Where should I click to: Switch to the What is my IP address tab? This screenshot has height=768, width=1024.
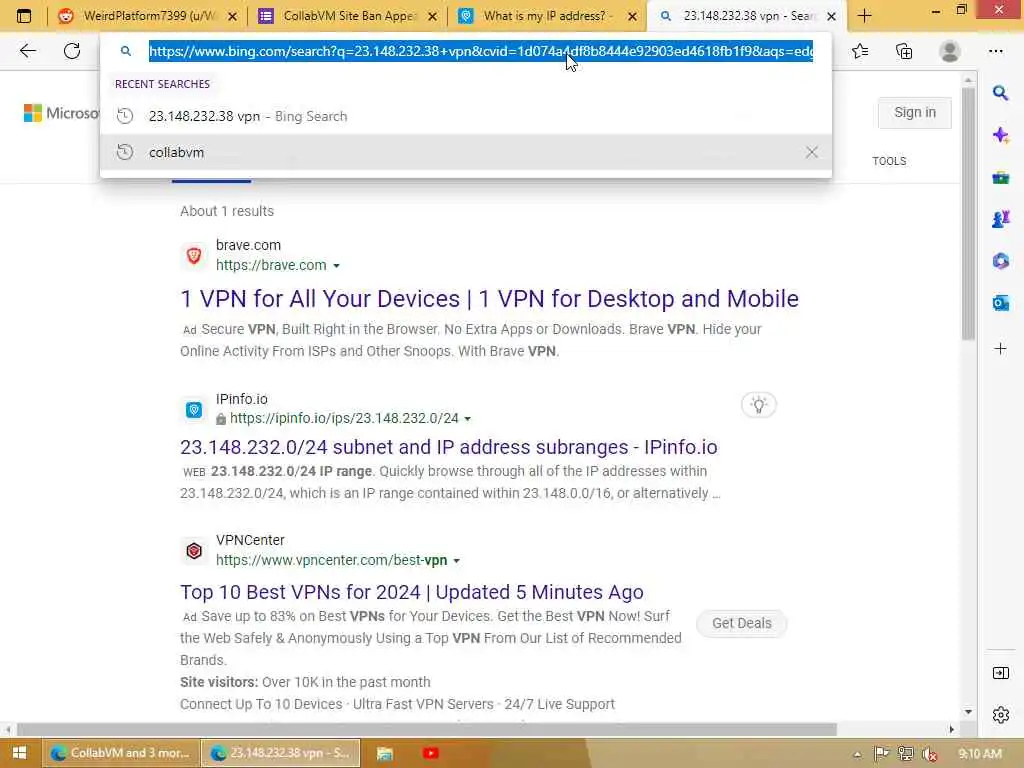547,16
